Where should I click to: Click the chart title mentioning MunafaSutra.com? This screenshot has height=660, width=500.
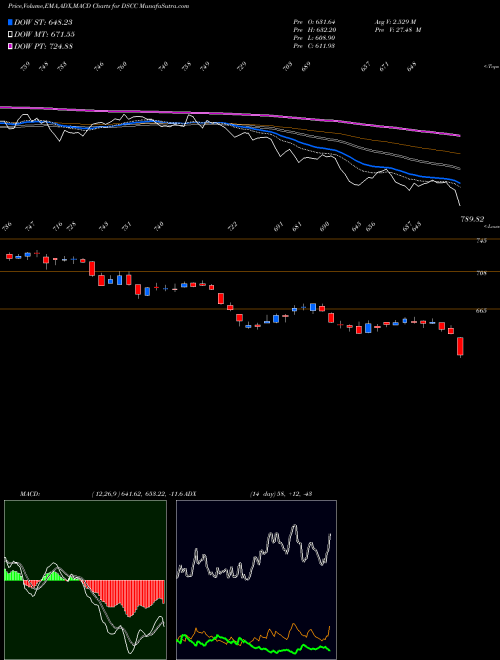(x=98, y=6)
